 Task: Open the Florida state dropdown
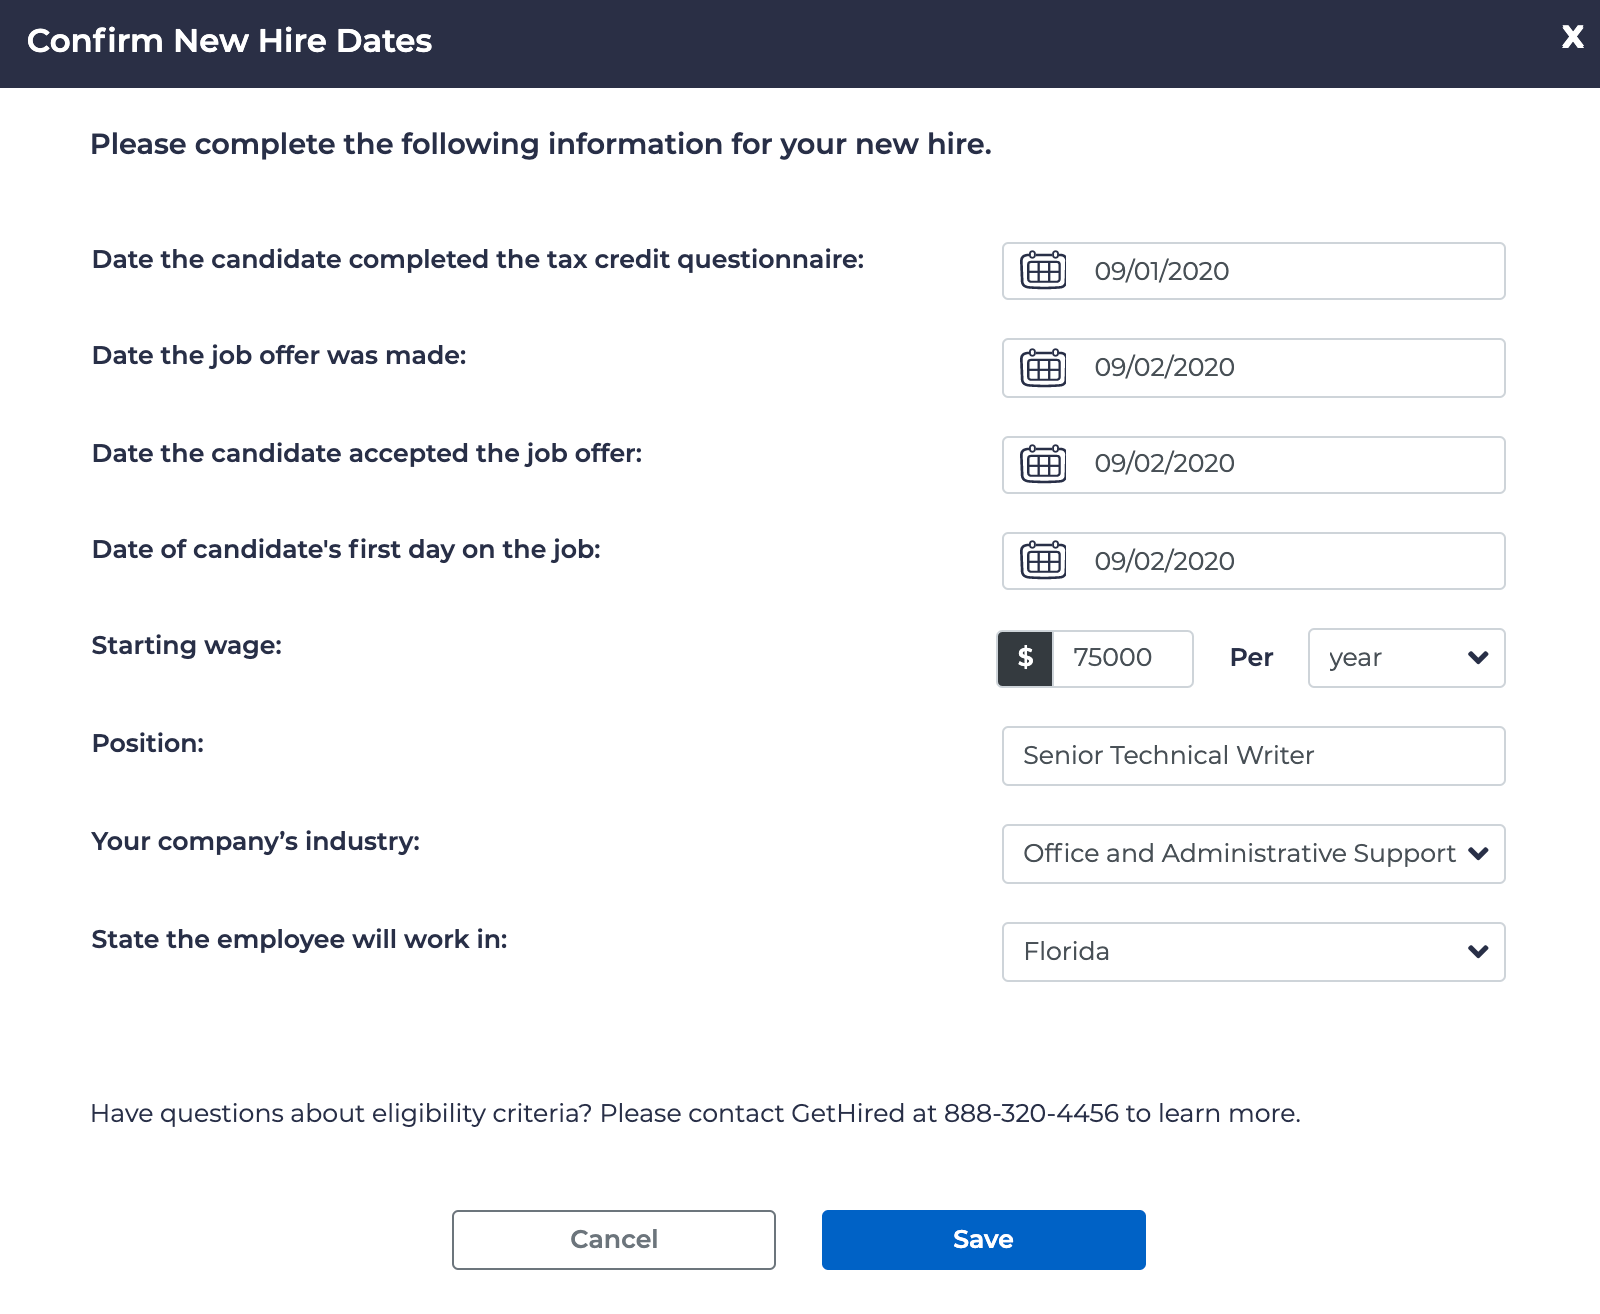[1253, 952]
